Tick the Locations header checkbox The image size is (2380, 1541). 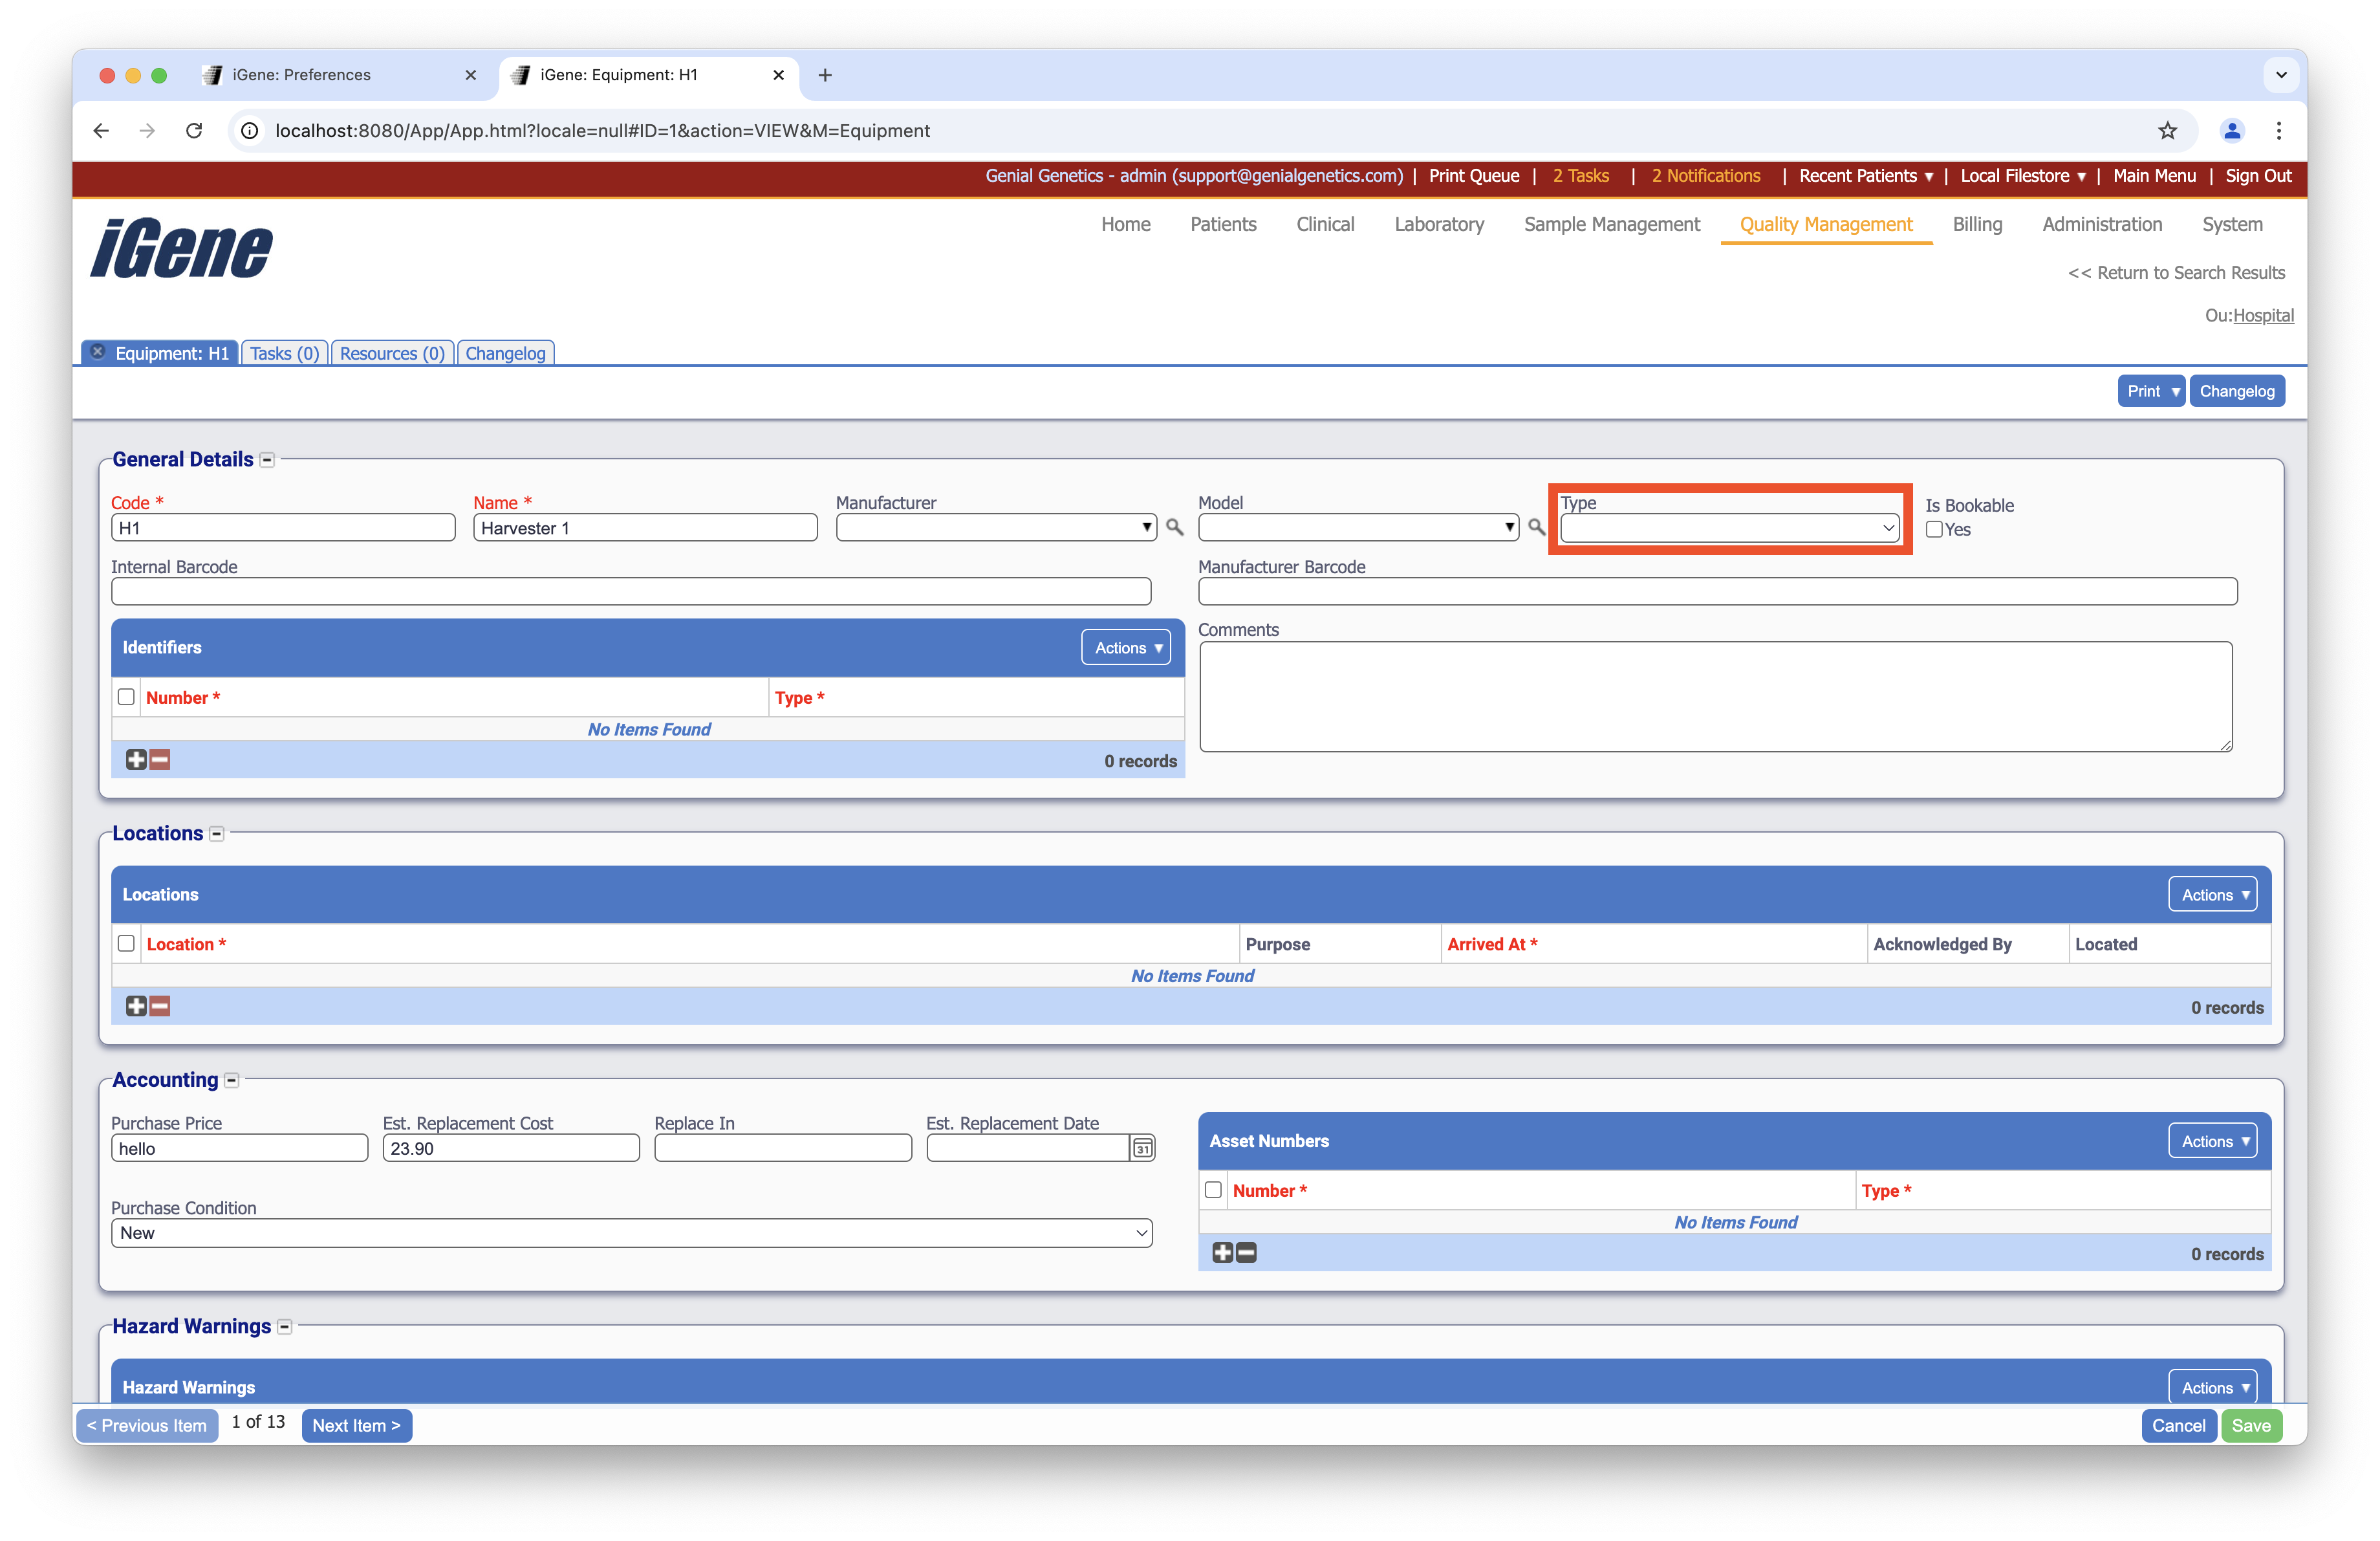(x=126, y=943)
